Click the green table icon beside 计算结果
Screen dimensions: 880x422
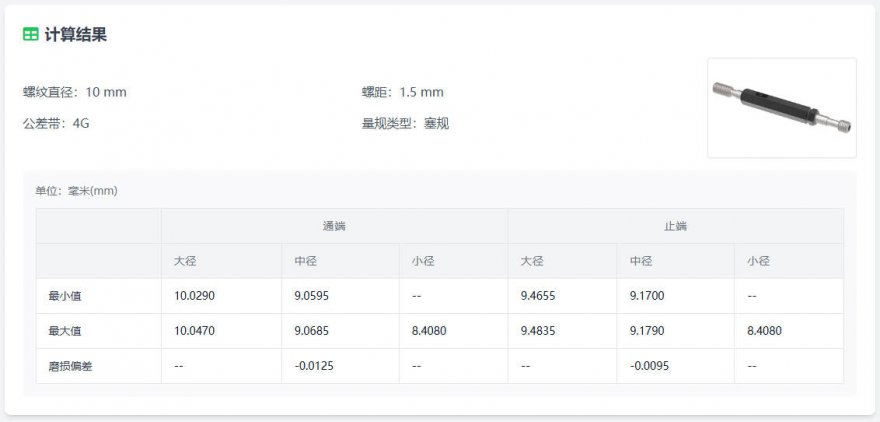coord(31,34)
